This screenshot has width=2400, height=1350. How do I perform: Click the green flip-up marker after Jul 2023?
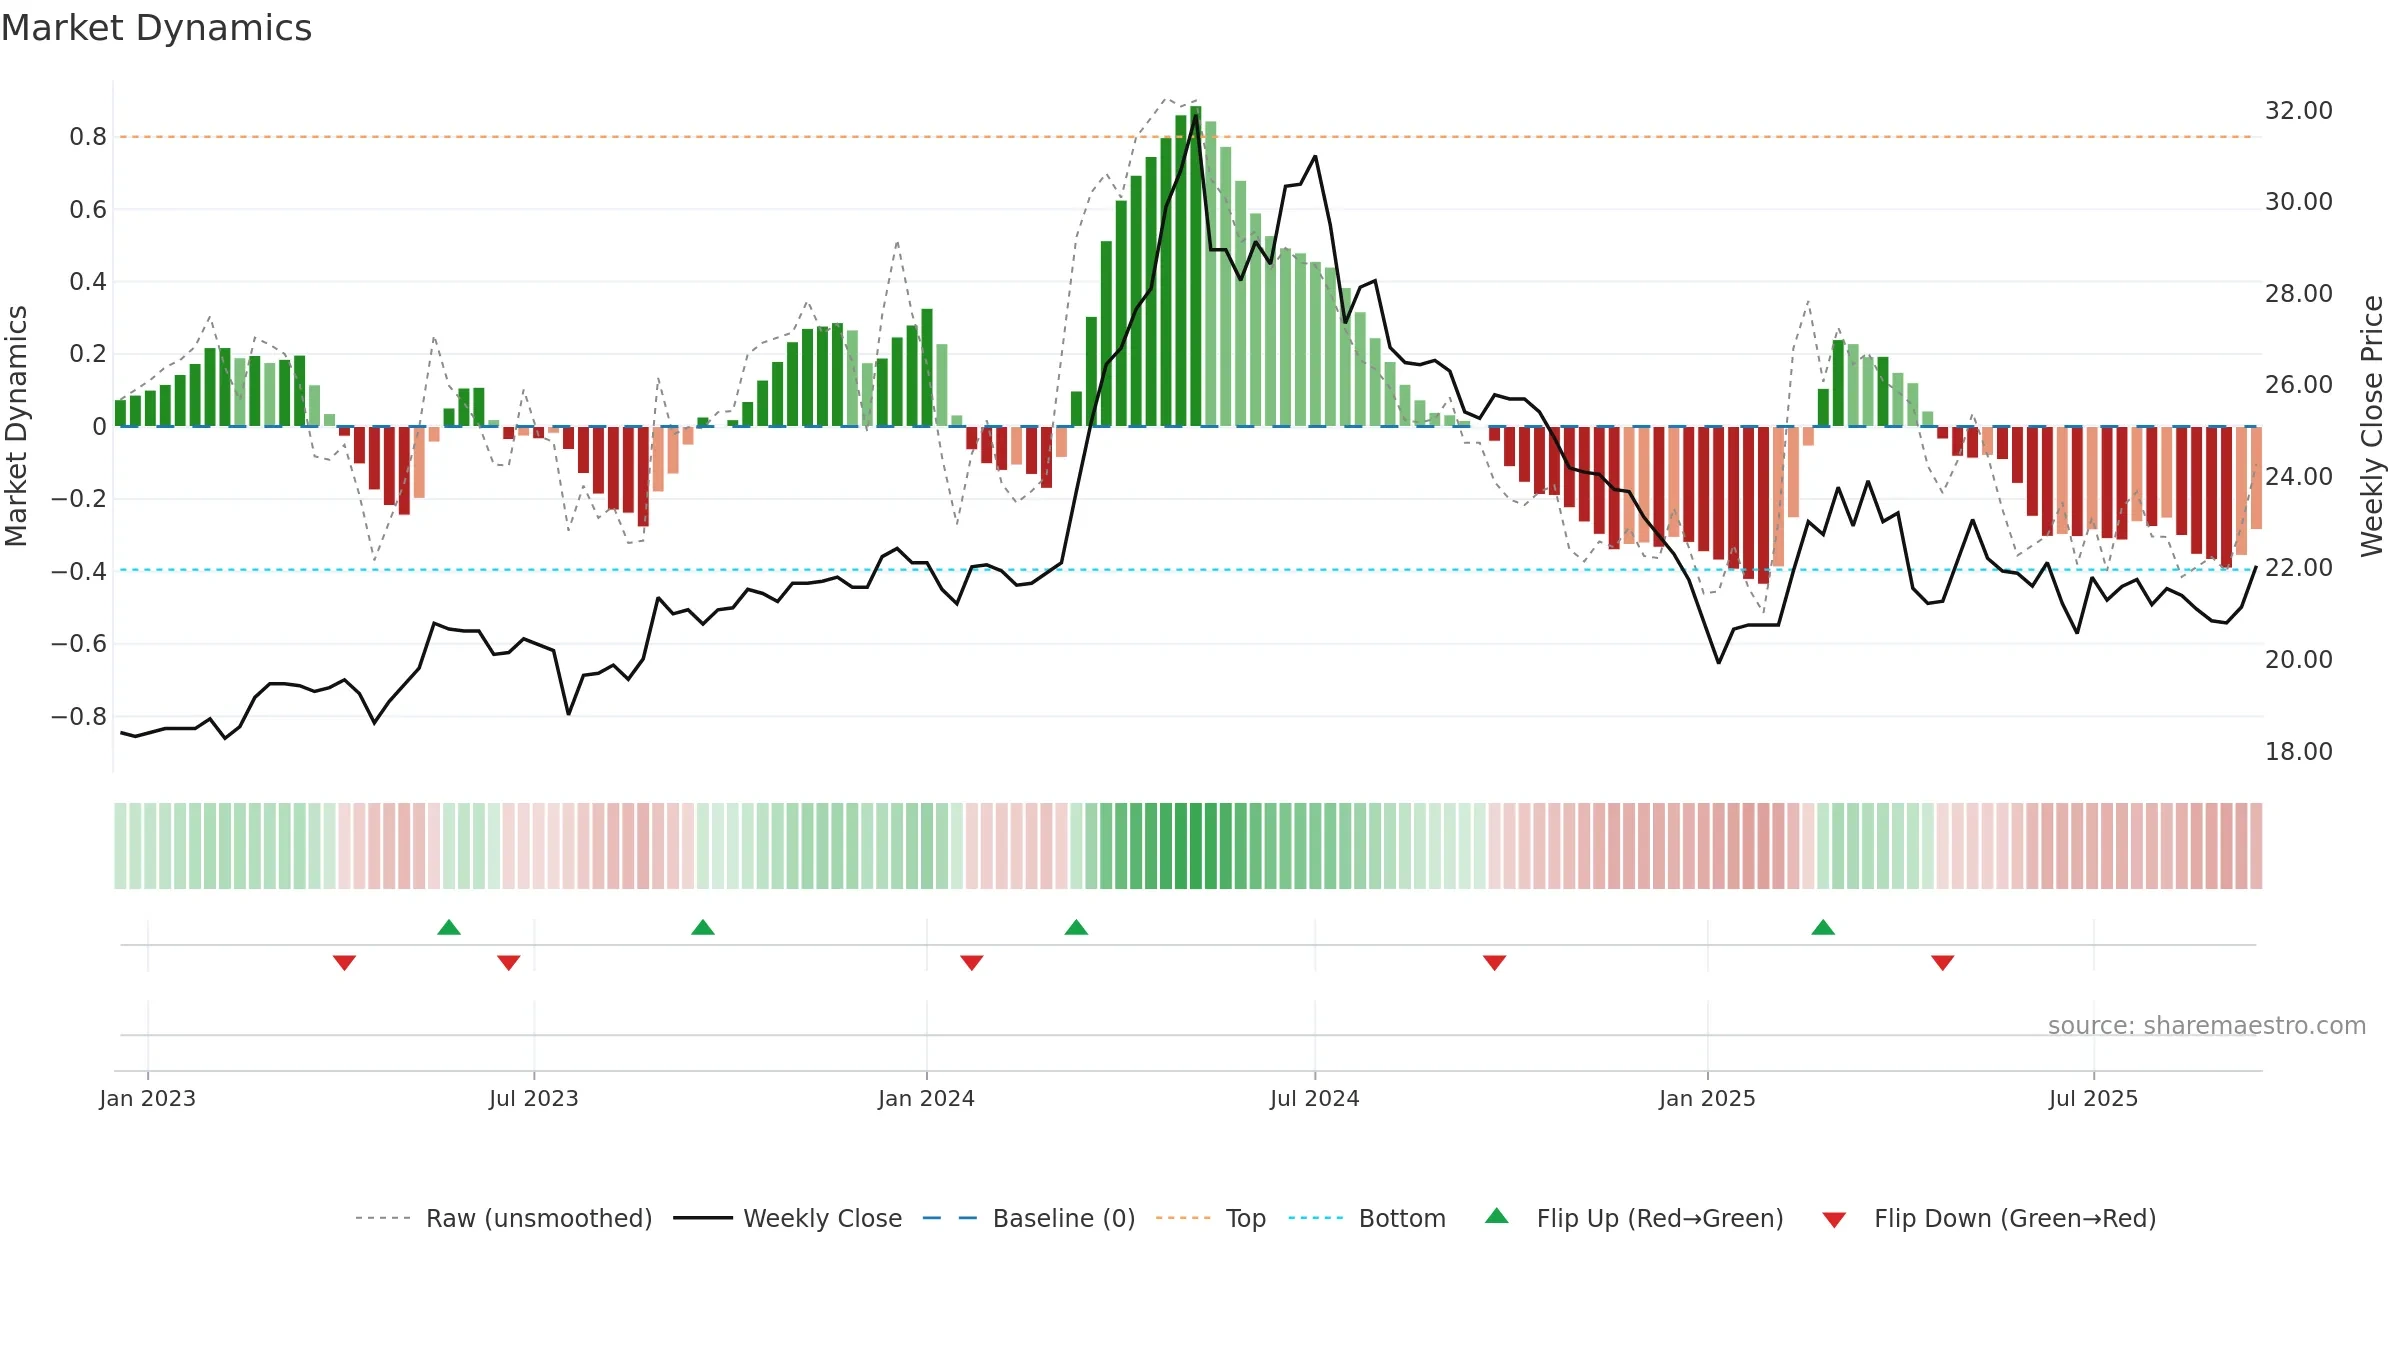703,927
